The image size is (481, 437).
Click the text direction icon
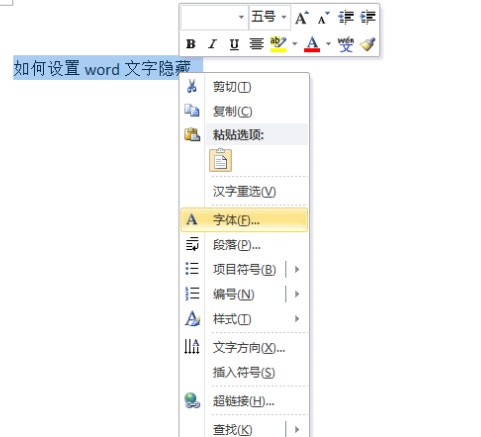[x=192, y=346]
